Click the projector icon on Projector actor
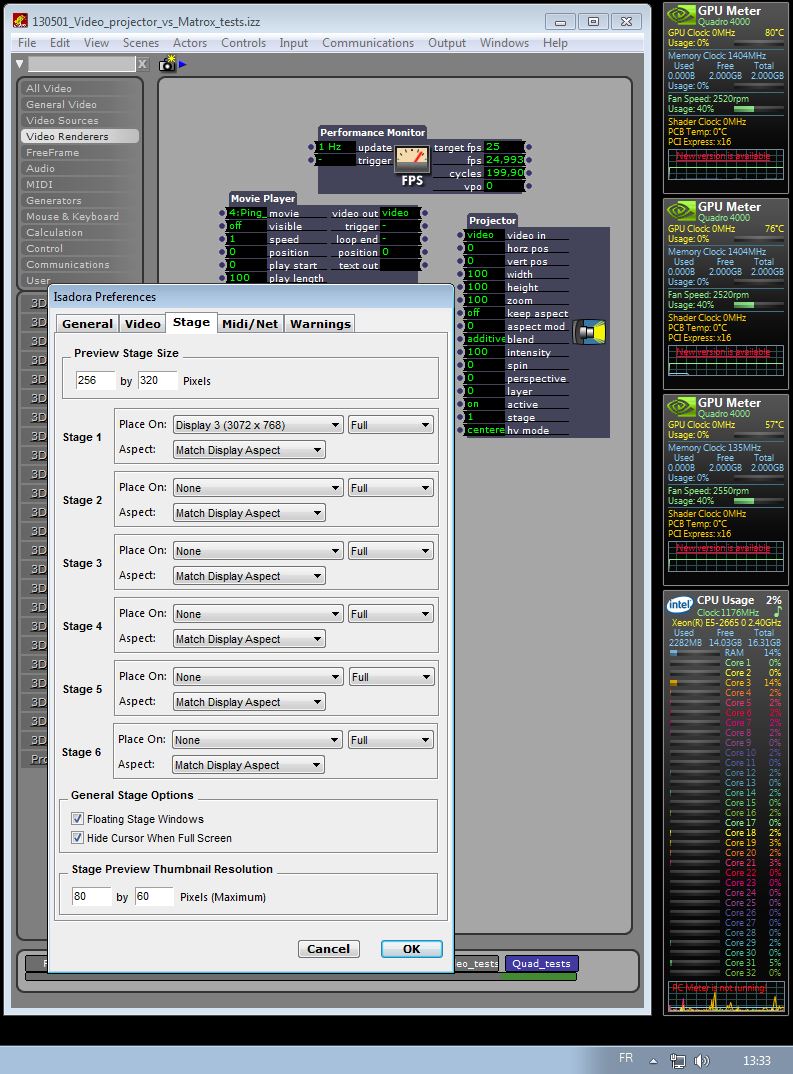Screen dimensions: 793x1074 click(x=590, y=332)
